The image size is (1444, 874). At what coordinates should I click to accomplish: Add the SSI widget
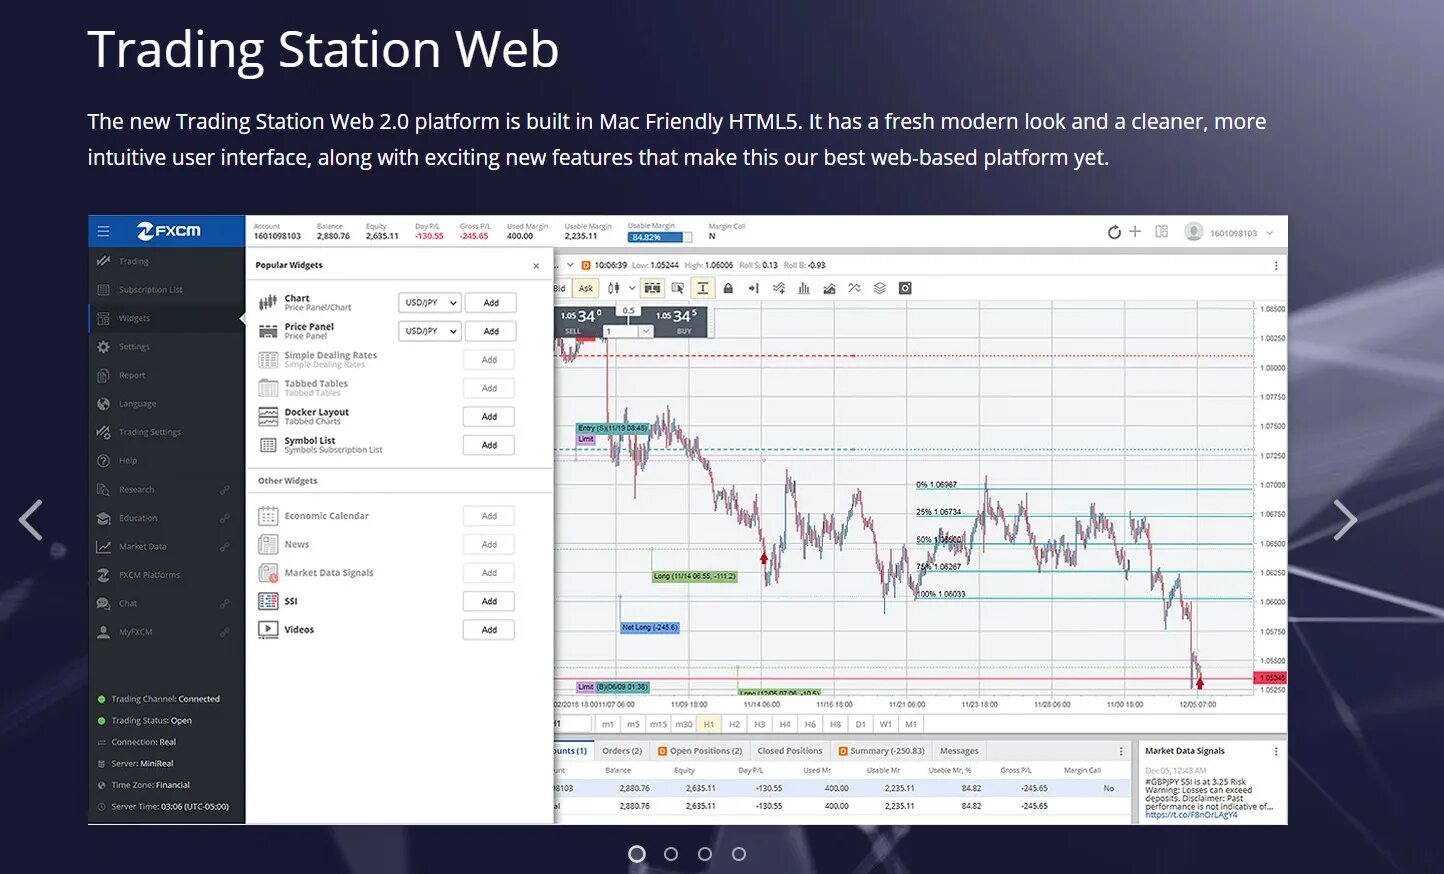click(489, 601)
